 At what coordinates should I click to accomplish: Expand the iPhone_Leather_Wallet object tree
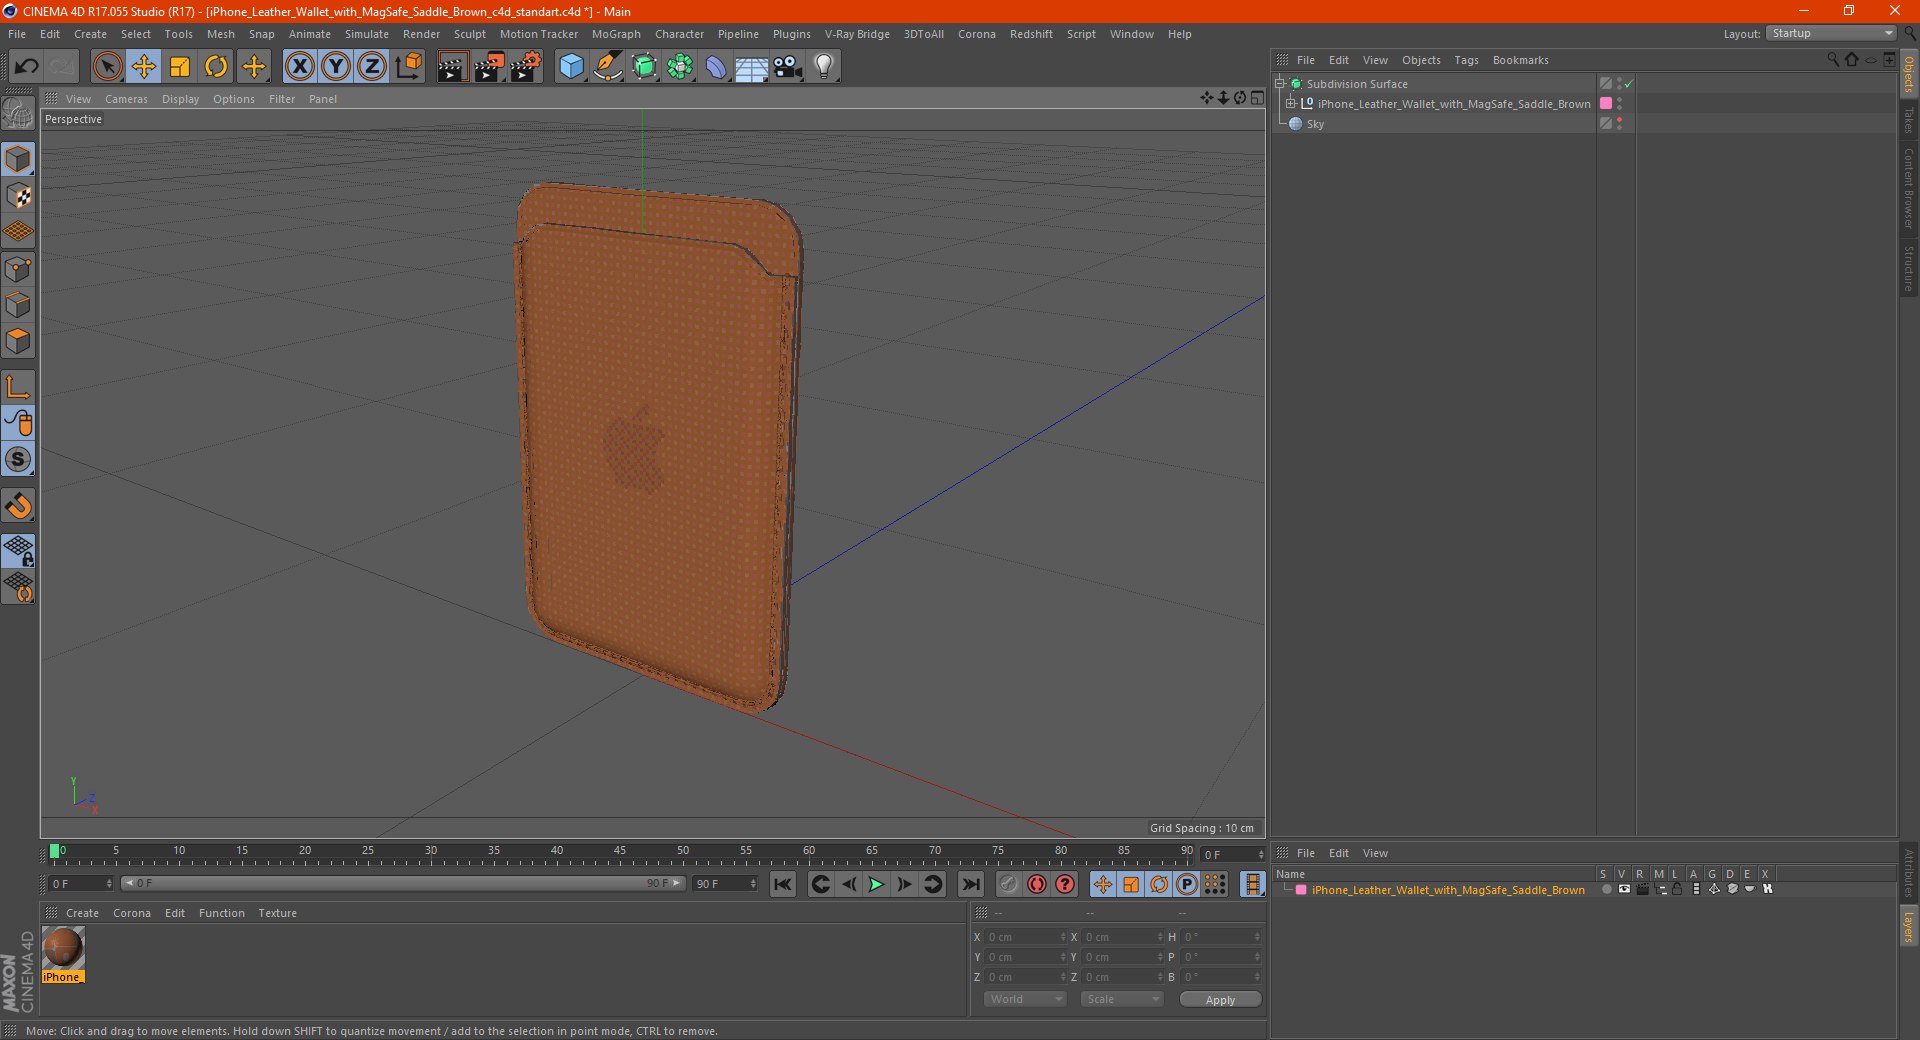[1291, 104]
